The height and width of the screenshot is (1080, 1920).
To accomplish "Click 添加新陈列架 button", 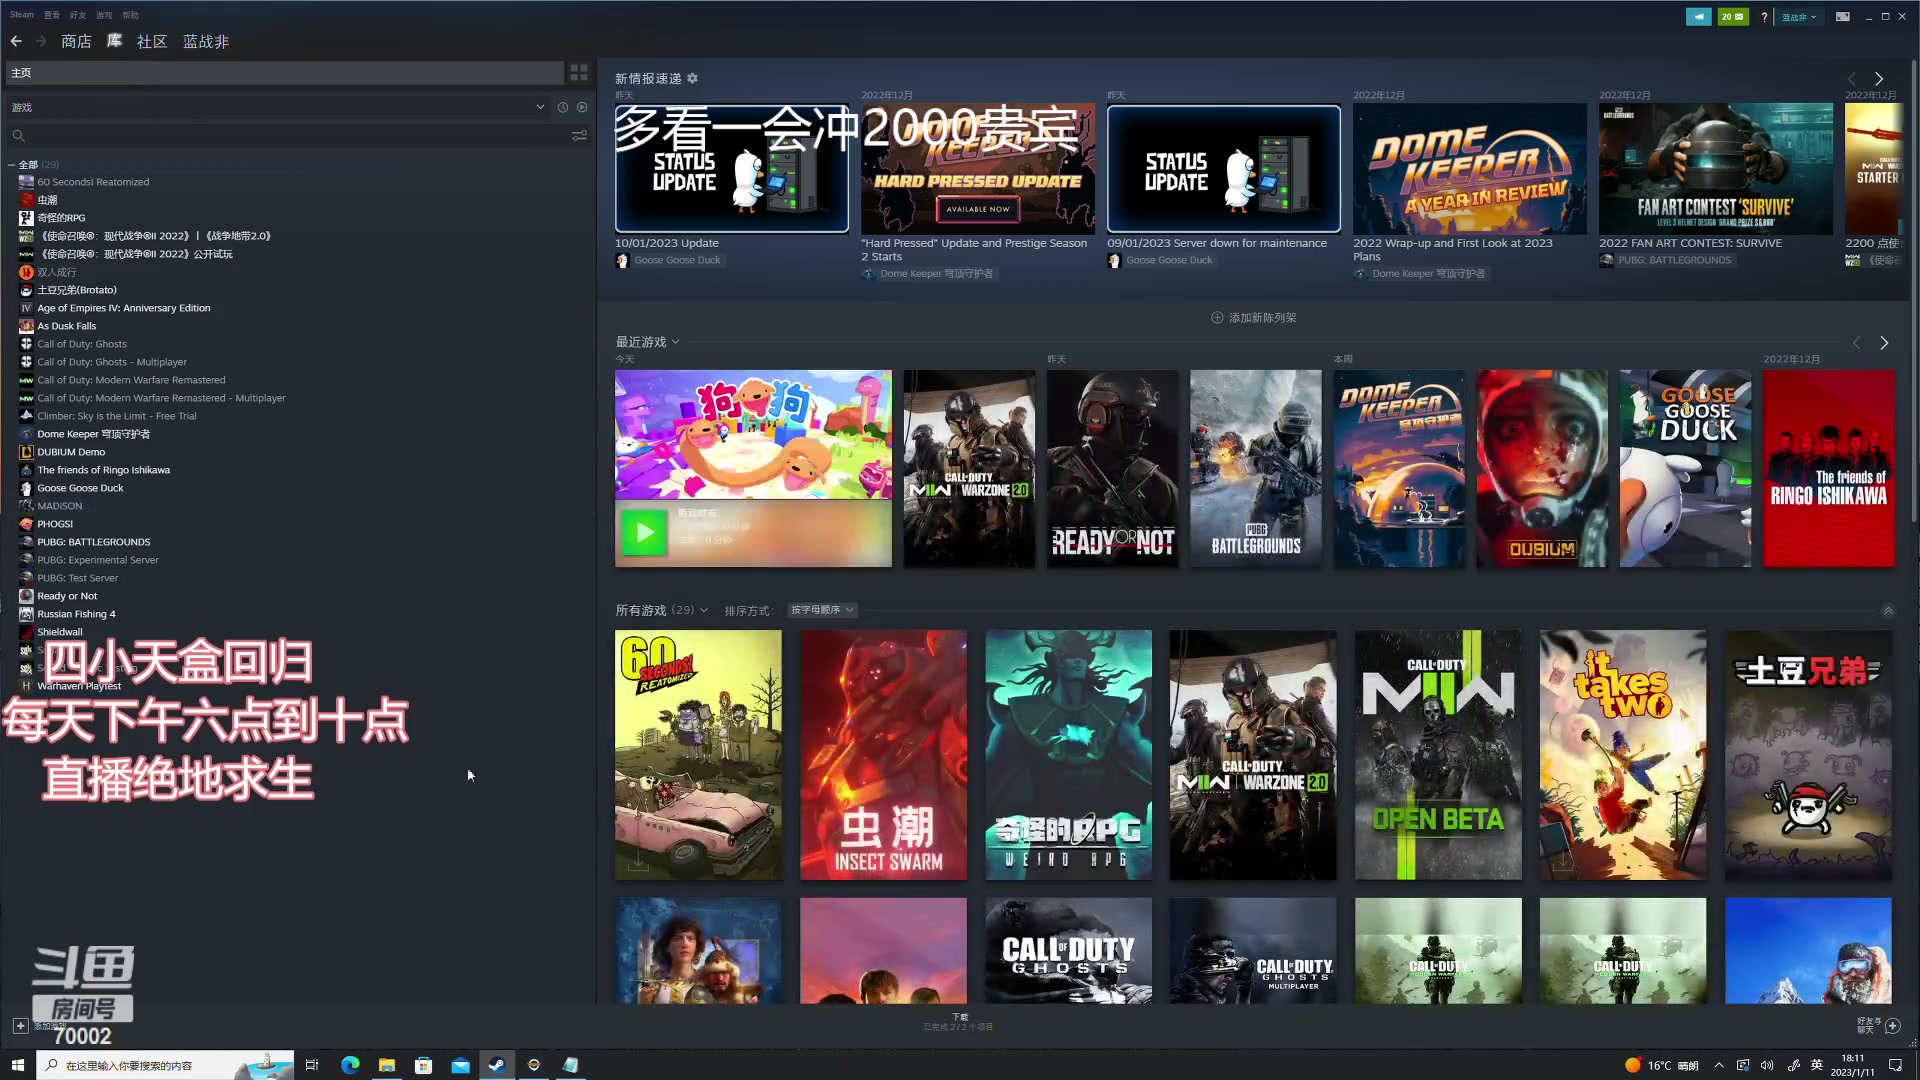I will point(1253,317).
